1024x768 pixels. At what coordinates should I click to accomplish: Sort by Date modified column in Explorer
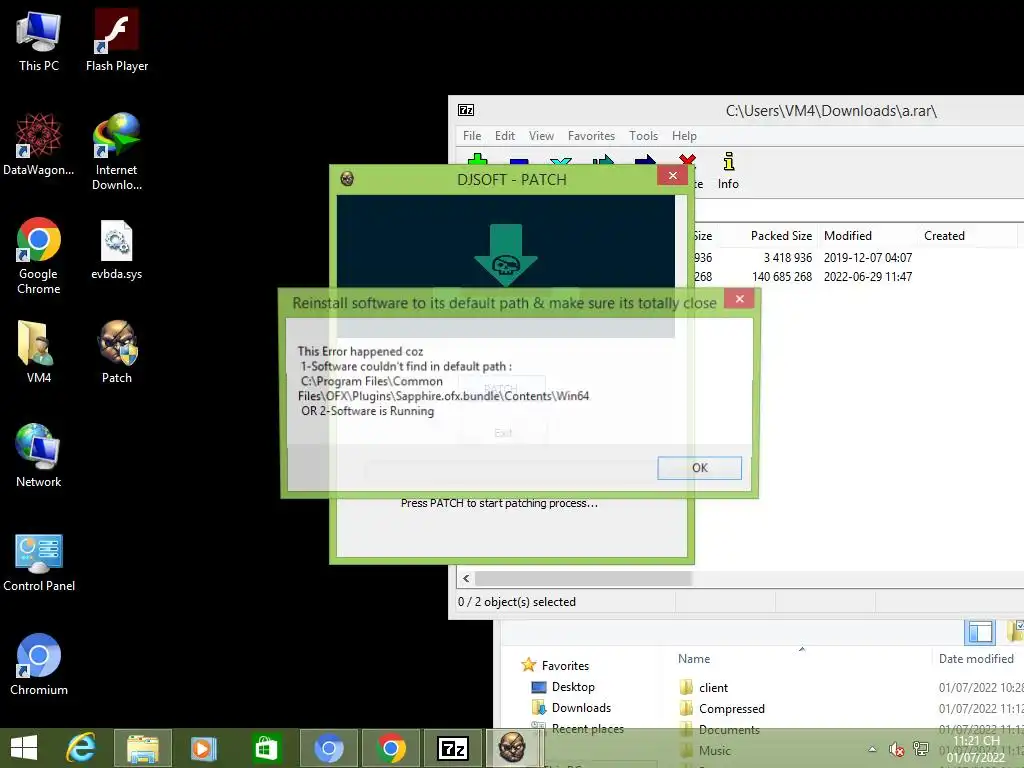coord(976,659)
